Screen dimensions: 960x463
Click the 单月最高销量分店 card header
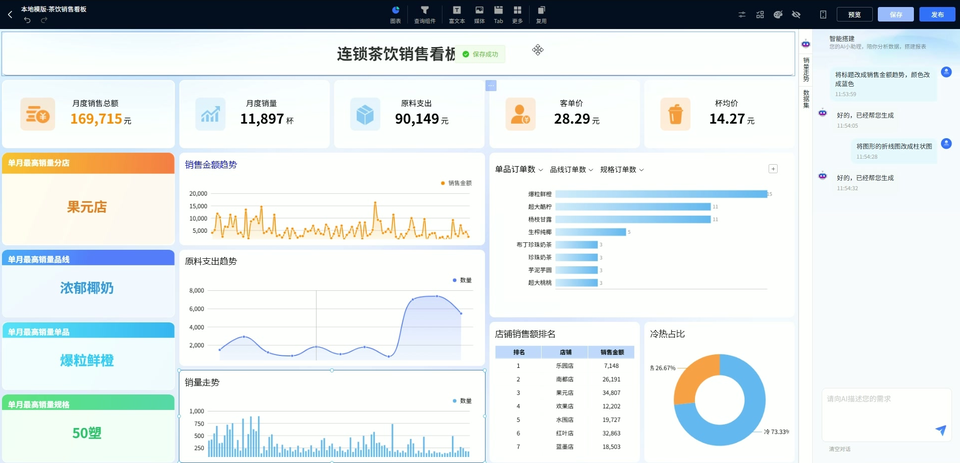point(88,163)
